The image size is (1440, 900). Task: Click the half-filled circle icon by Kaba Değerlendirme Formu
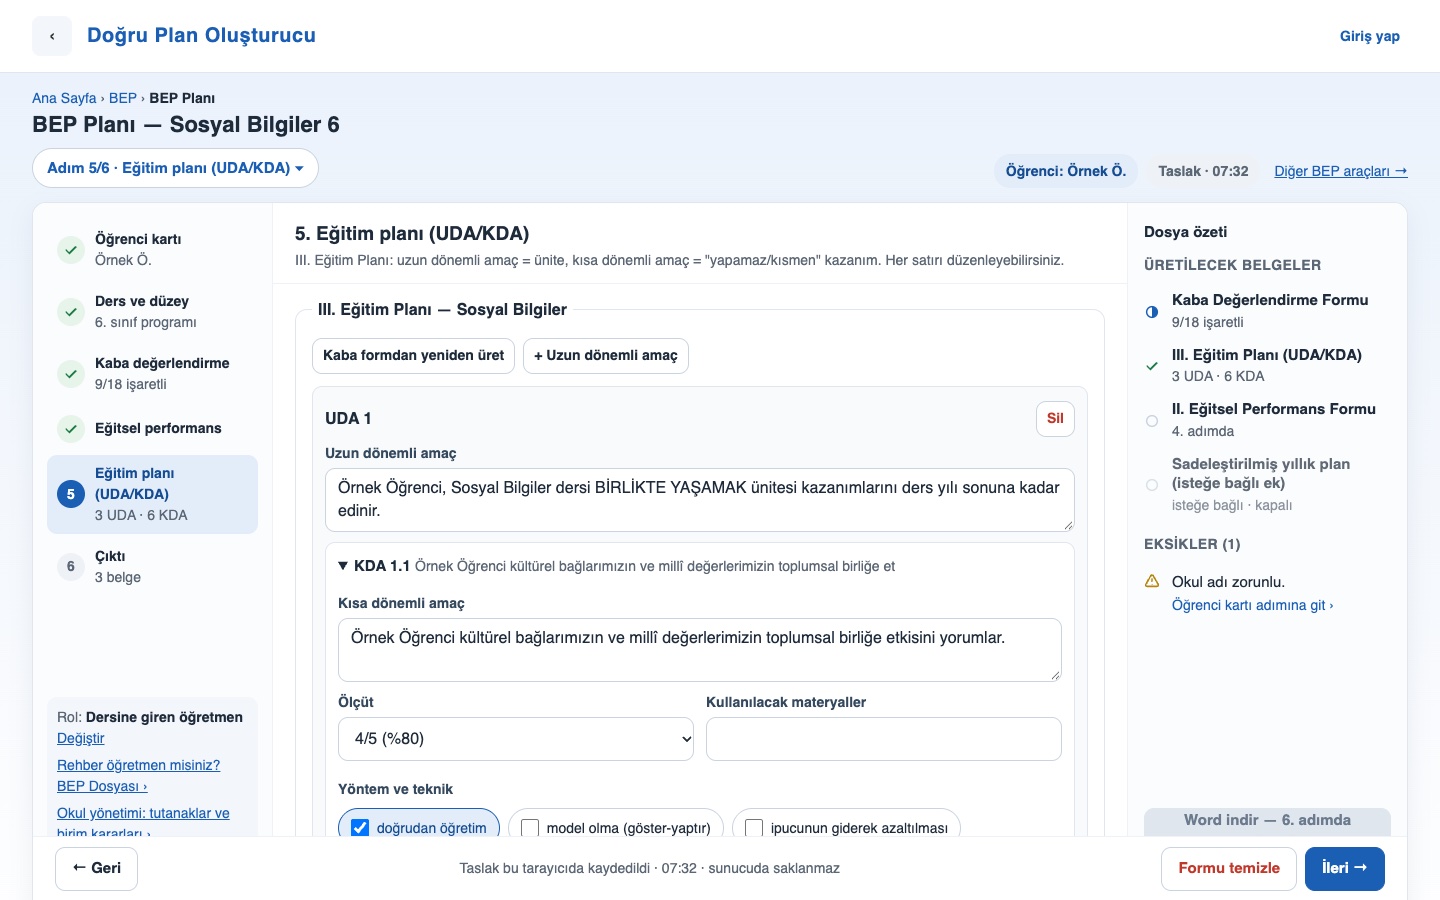tap(1152, 312)
